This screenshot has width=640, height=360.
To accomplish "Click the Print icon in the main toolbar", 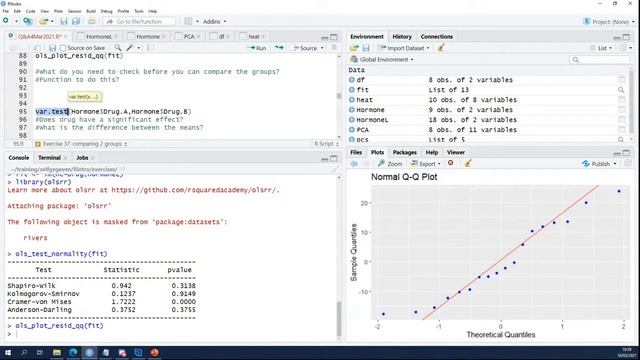I will pos(92,21).
